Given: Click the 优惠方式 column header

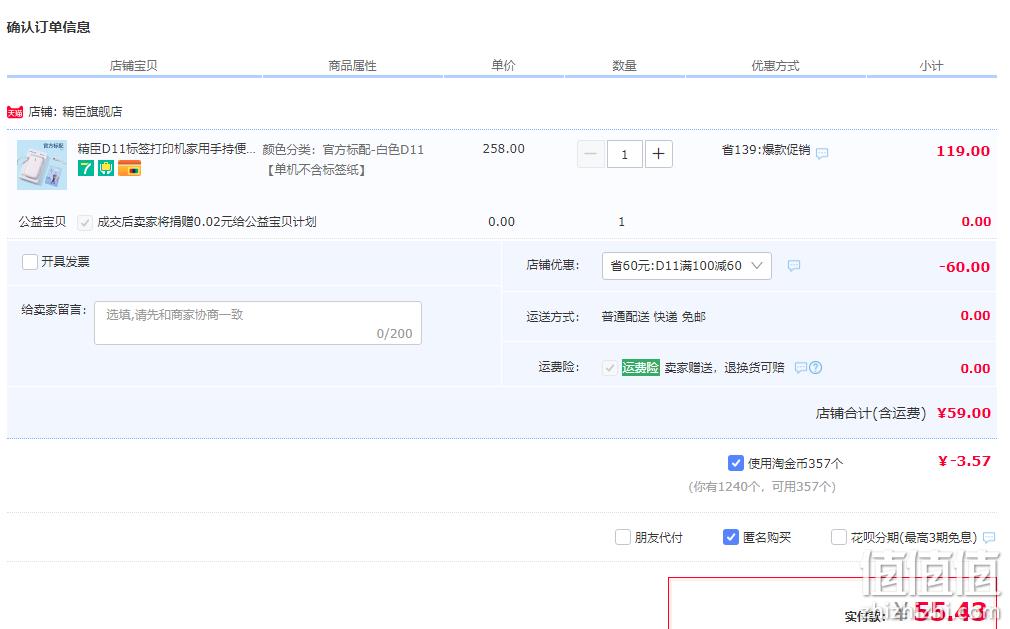Looking at the screenshot, I should point(776,66).
